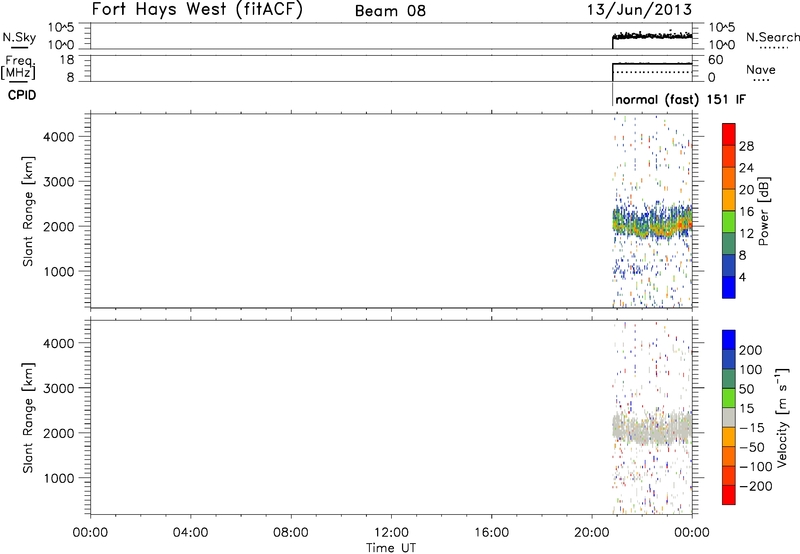Click the 12:00 time tick label
Viewport: 800px width, 554px height.
tap(391, 533)
